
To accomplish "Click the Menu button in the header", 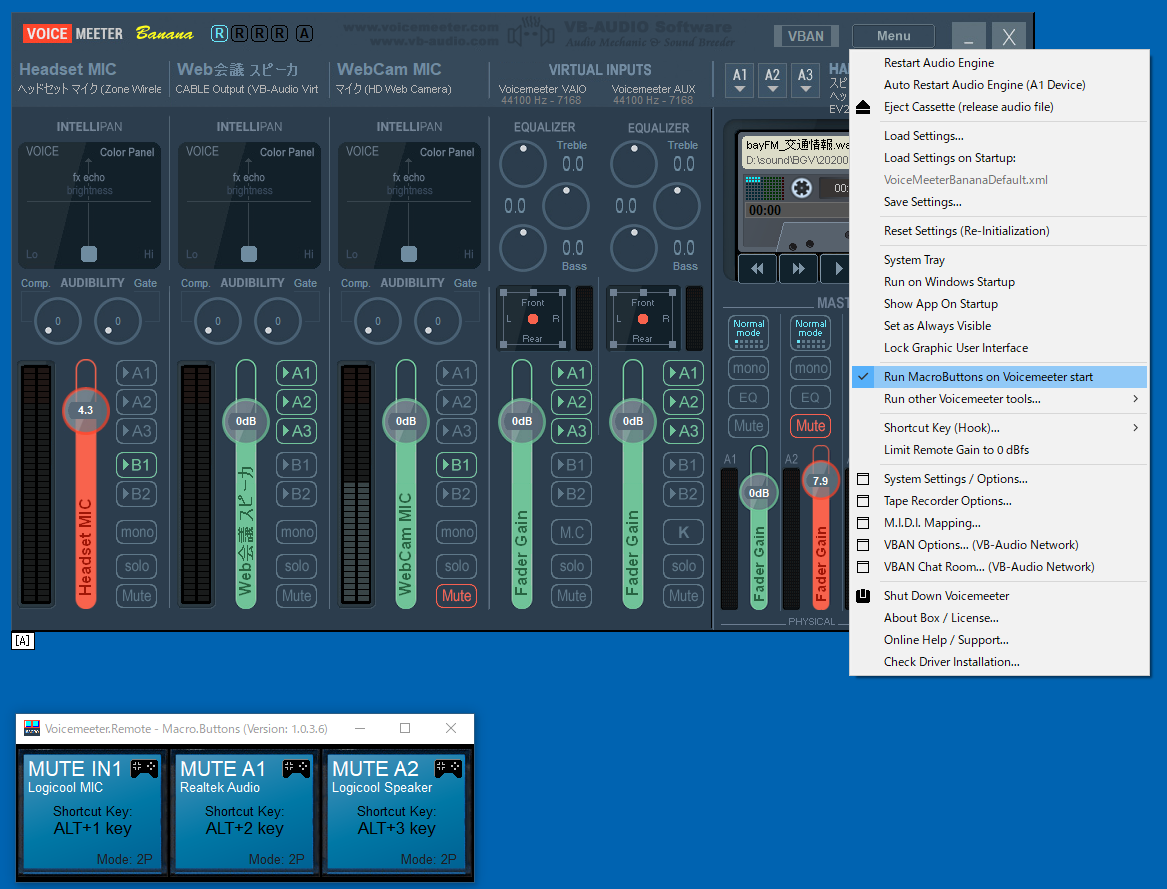I will [x=893, y=36].
